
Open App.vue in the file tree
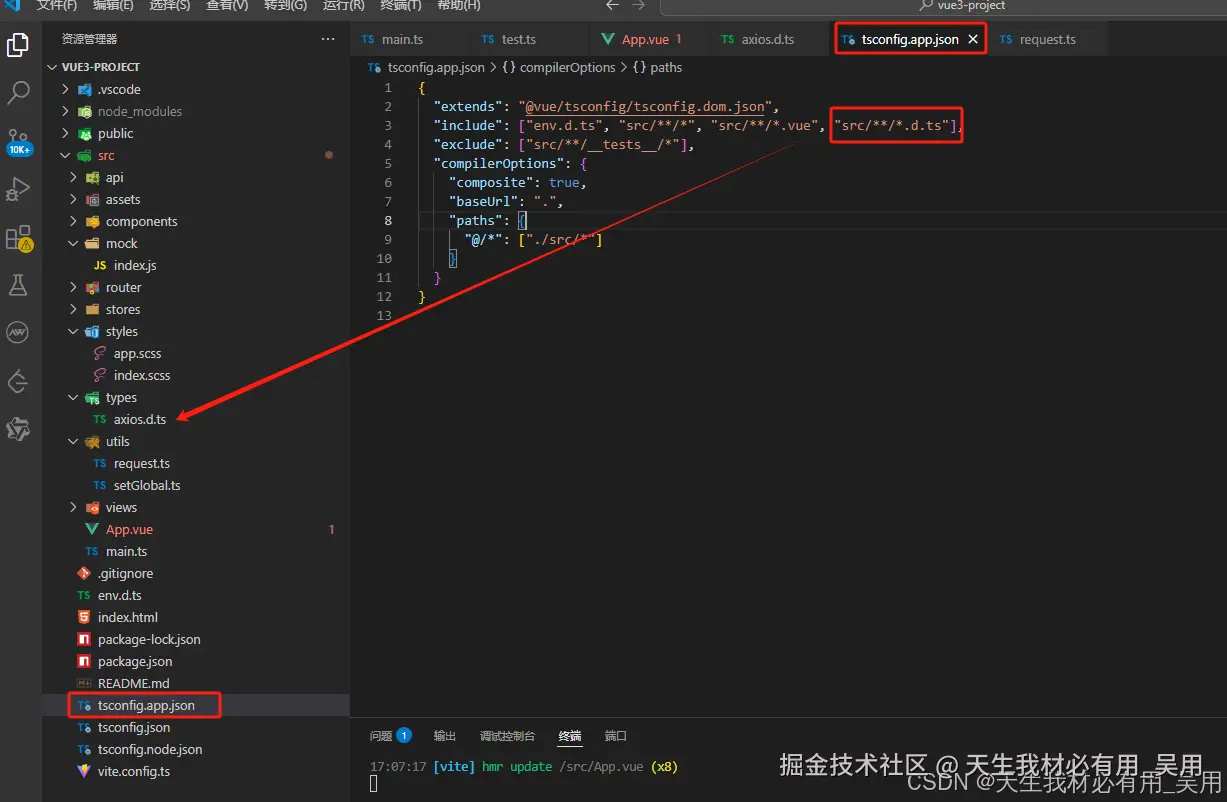(x=196, y=529)
